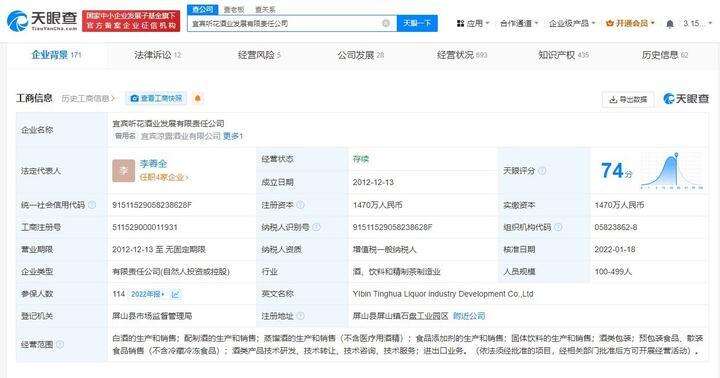This screenshot has width=720, height=378.
Task: Click the 附近公司 link
Action: pyautogui.click(x=469, y=316)
